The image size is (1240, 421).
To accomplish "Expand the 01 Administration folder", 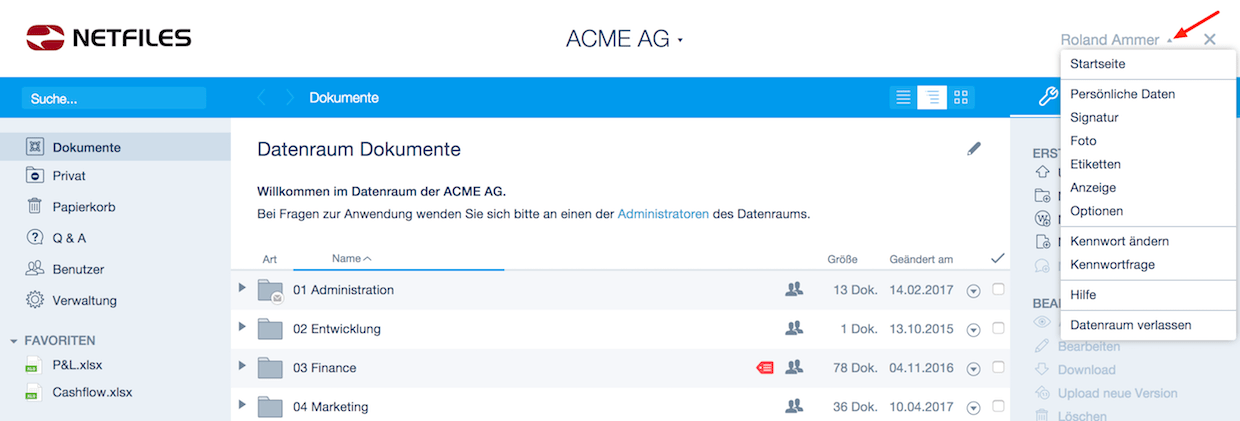I will click(x=241, y=289).
